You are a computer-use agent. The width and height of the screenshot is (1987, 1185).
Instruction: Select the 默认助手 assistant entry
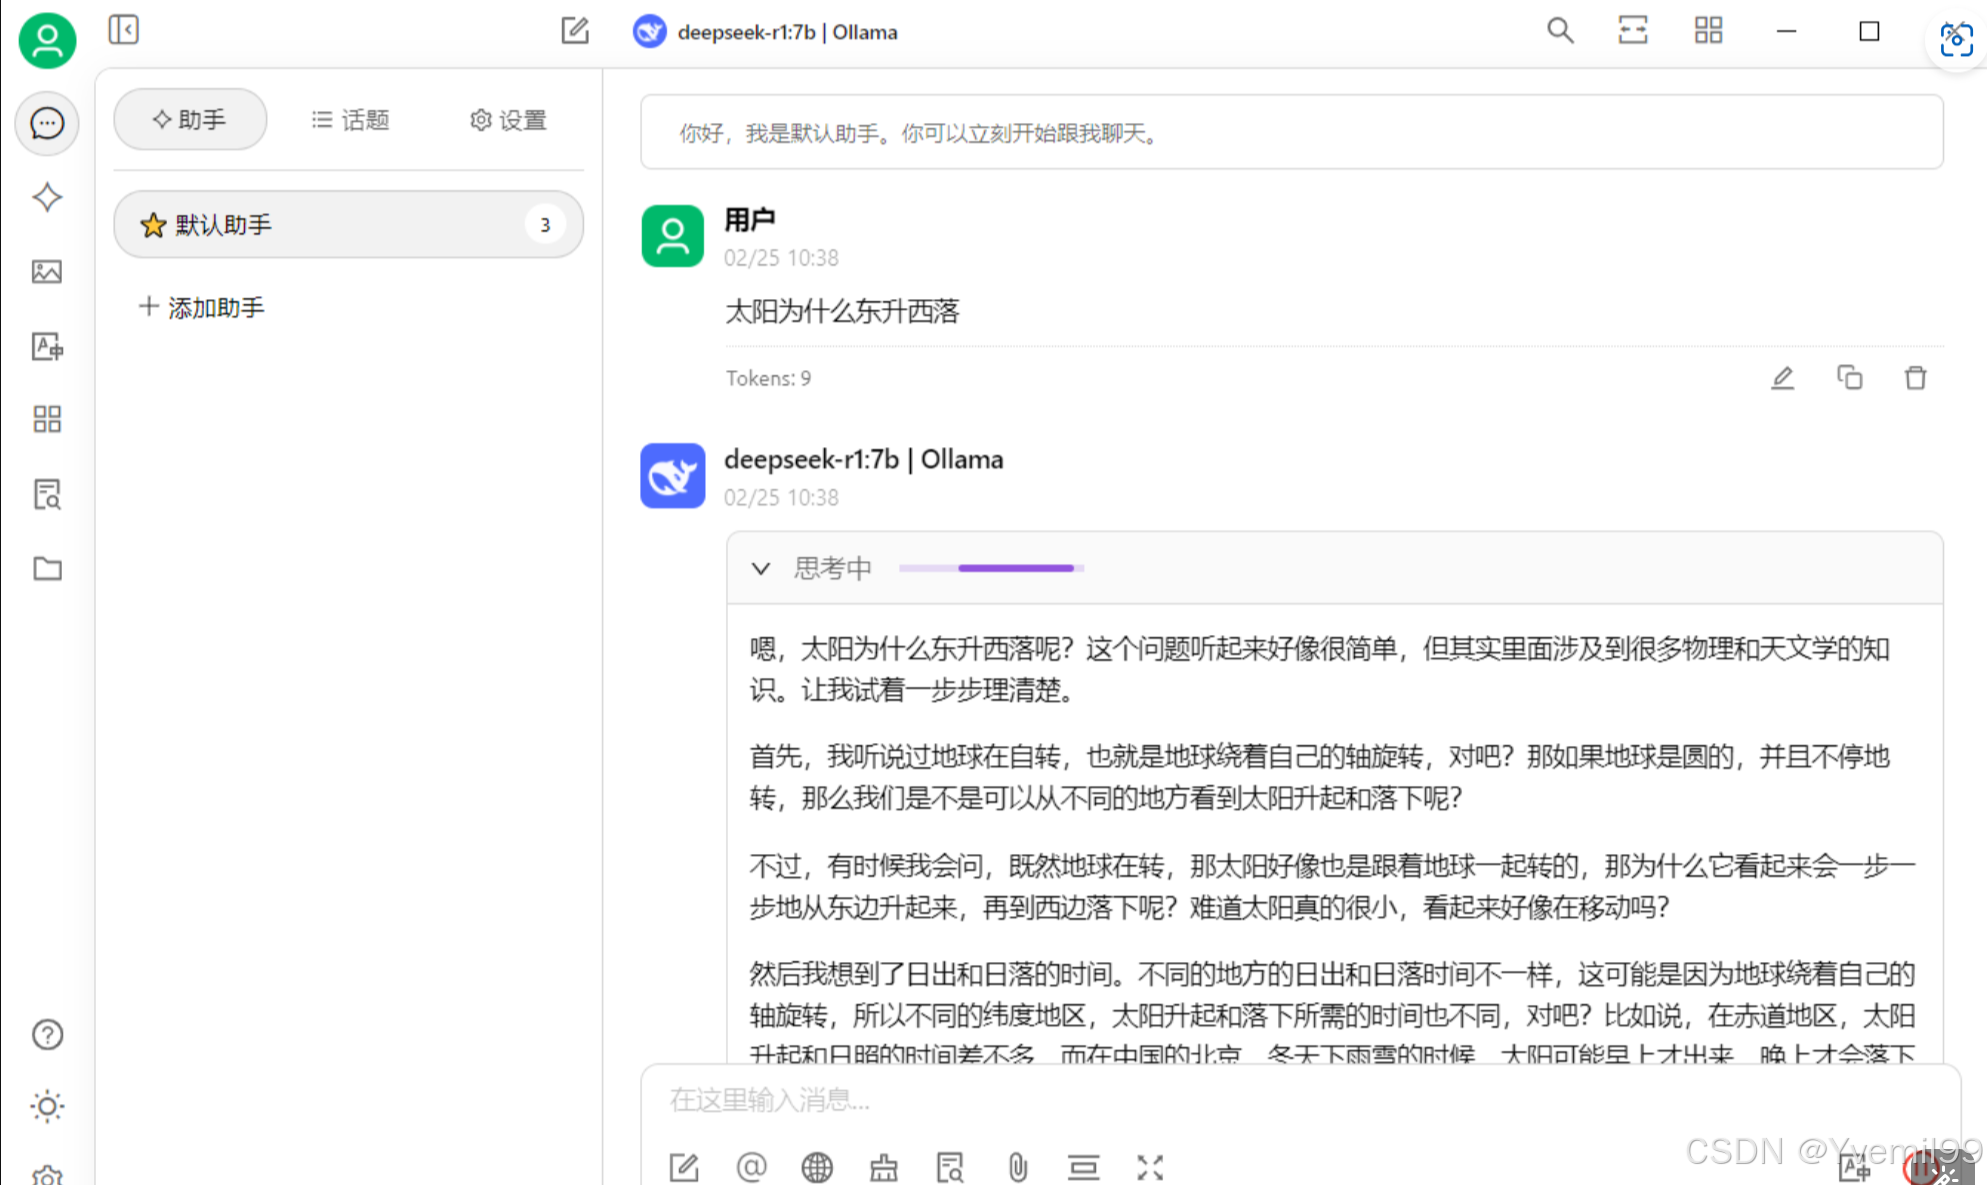tap(330, 225)
